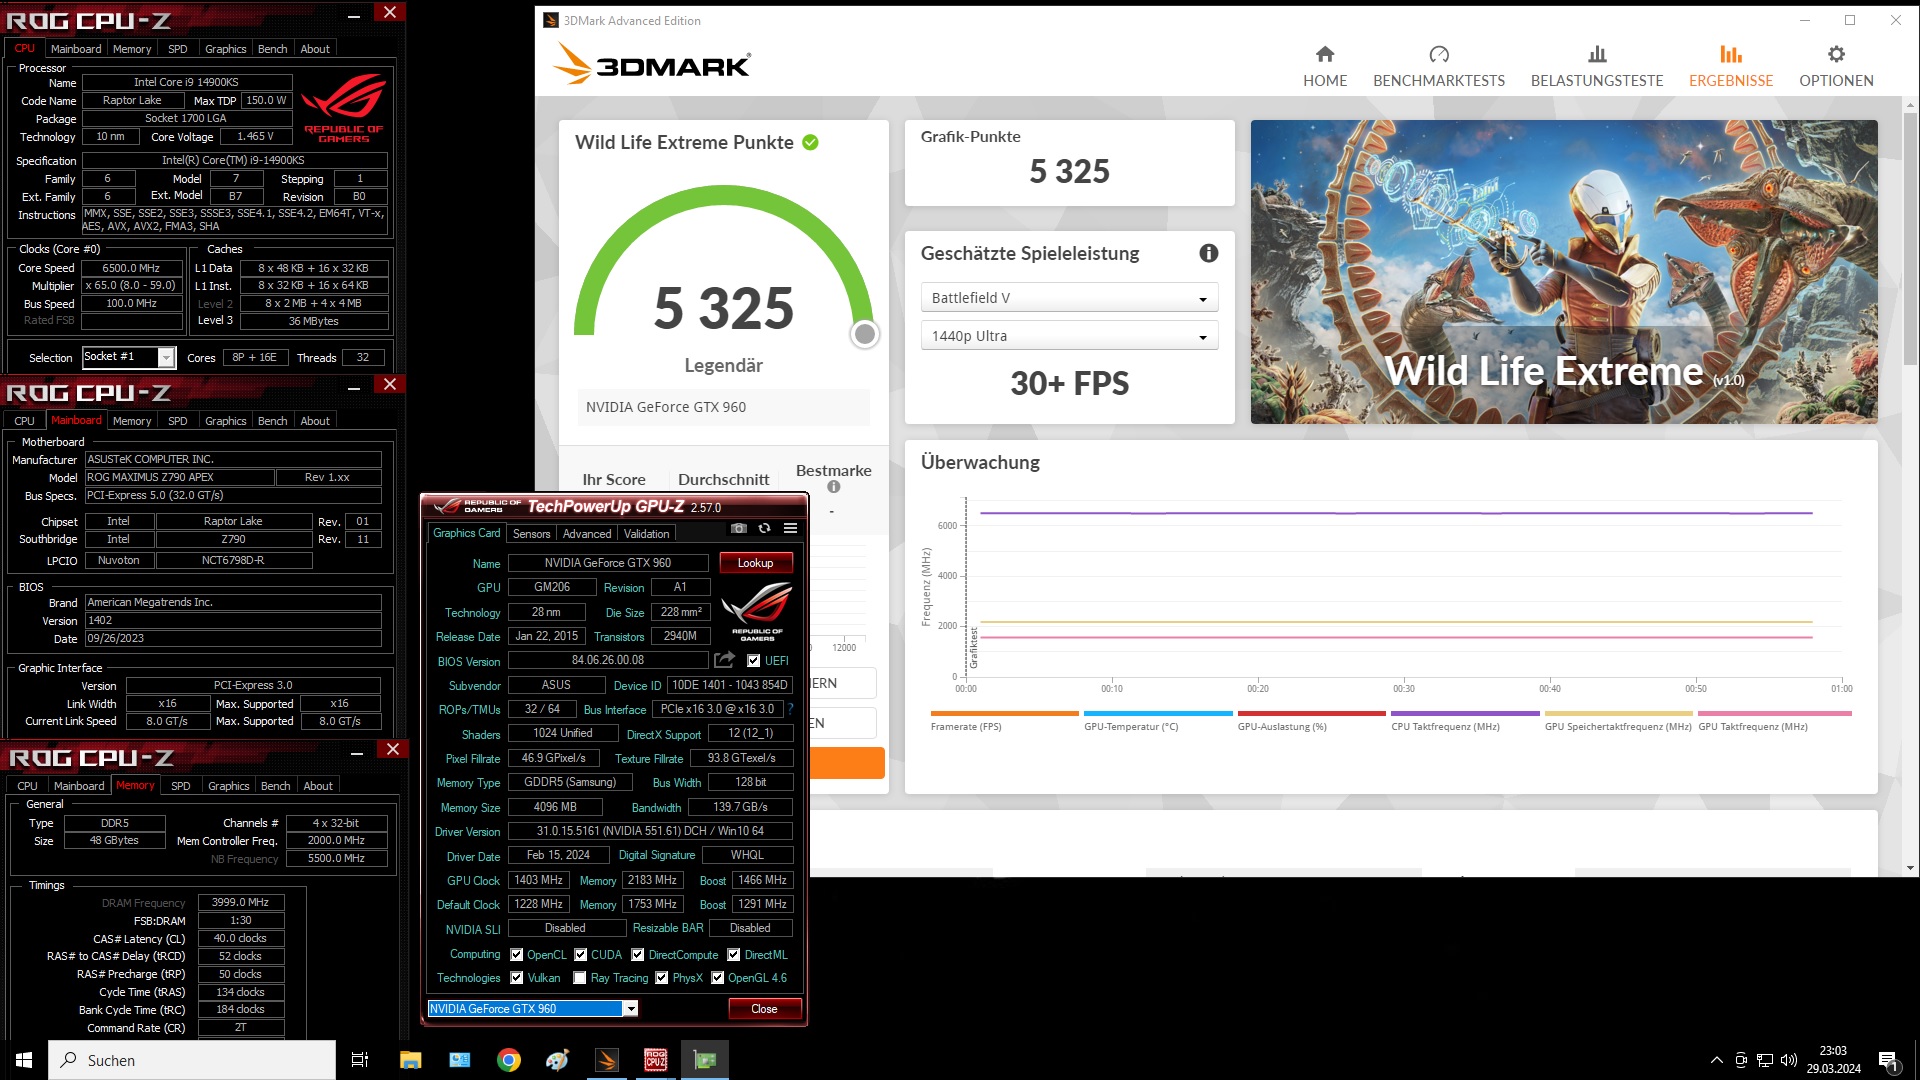Click the Lookup button in GPU-Z
Viewport: 1920px width, 1080px height.
coord(755,563)
